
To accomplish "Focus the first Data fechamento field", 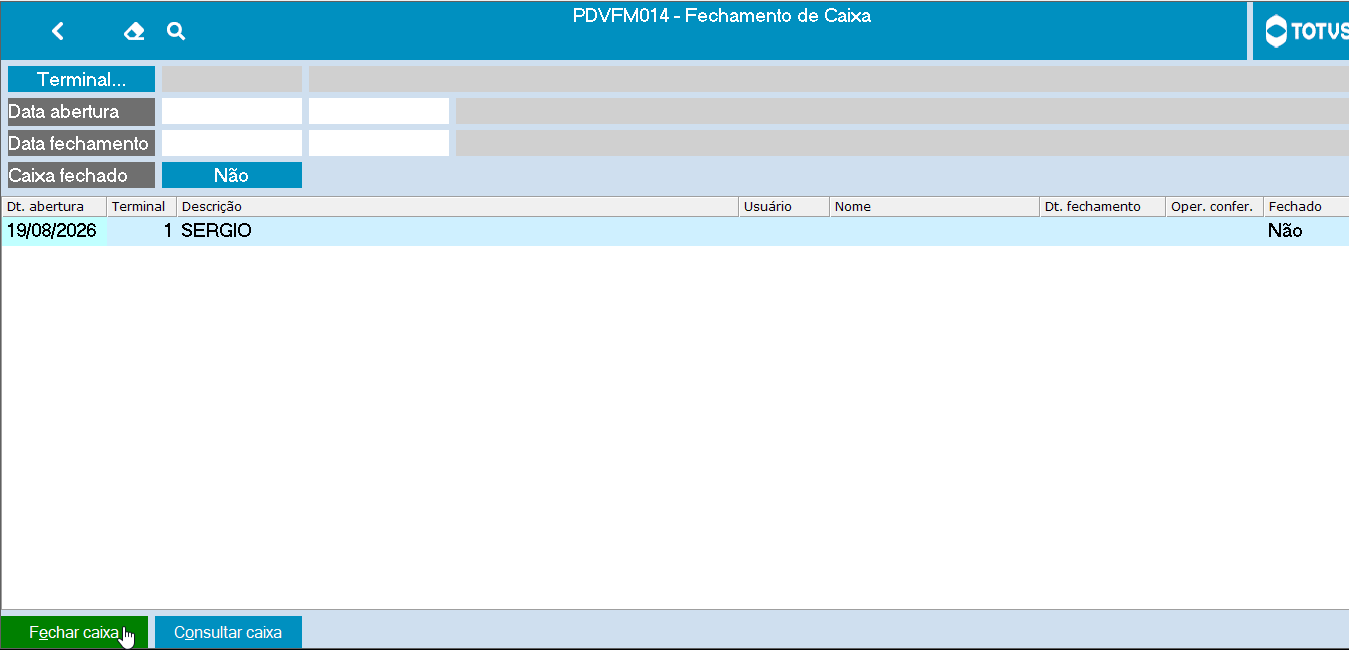I will pyautogui.click(x=231, y=143).
